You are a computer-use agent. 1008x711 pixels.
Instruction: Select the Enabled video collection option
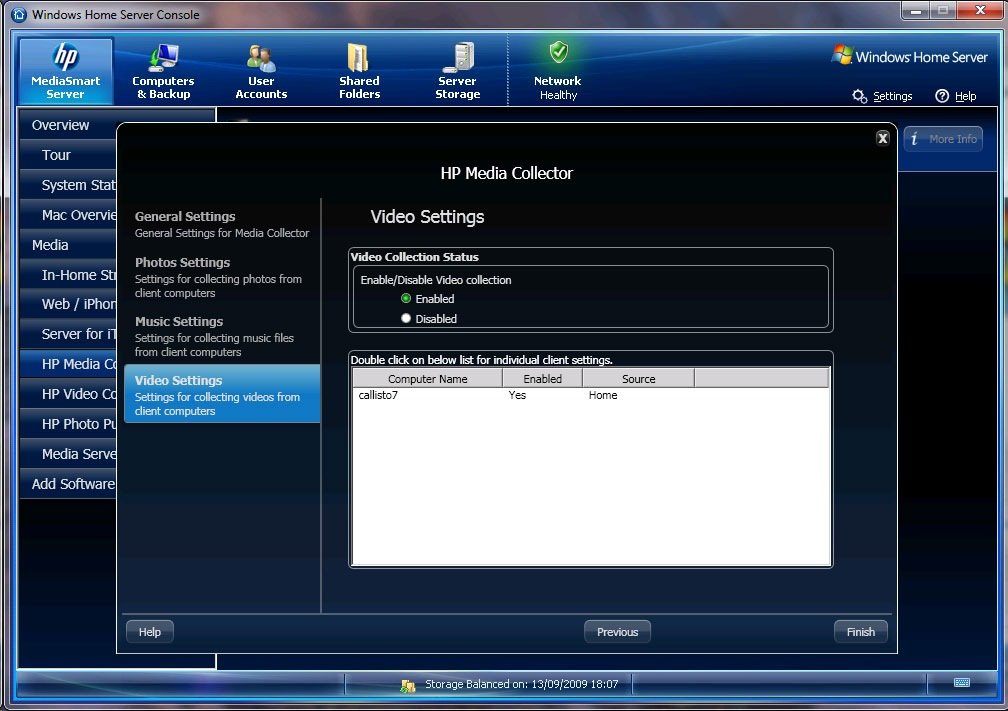406,298
